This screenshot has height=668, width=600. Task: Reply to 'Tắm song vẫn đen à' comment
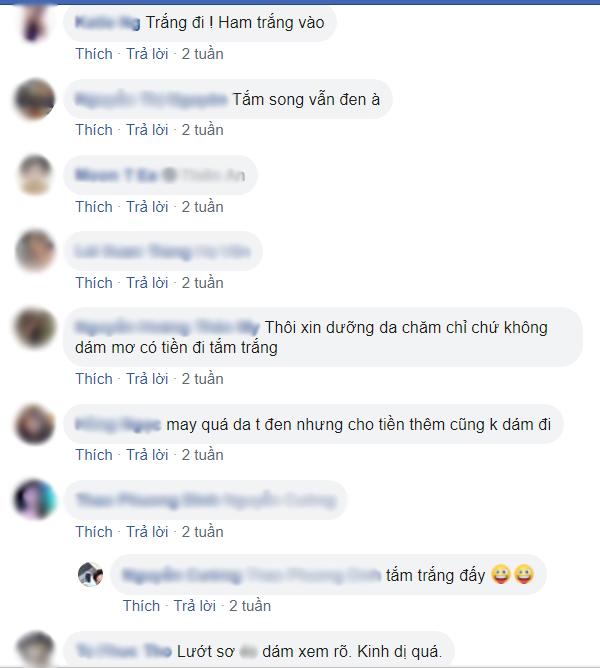(147, 130)
